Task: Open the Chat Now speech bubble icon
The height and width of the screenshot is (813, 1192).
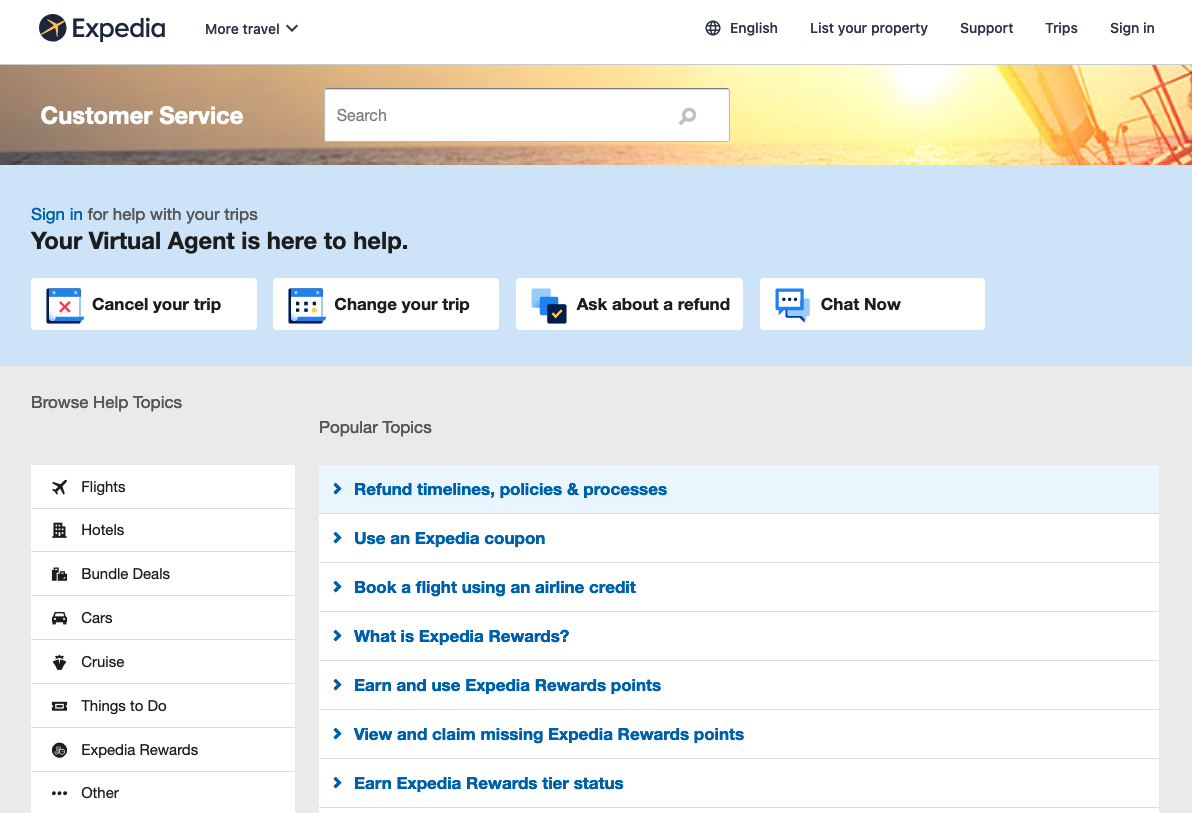Action: [x=790, y=303]
